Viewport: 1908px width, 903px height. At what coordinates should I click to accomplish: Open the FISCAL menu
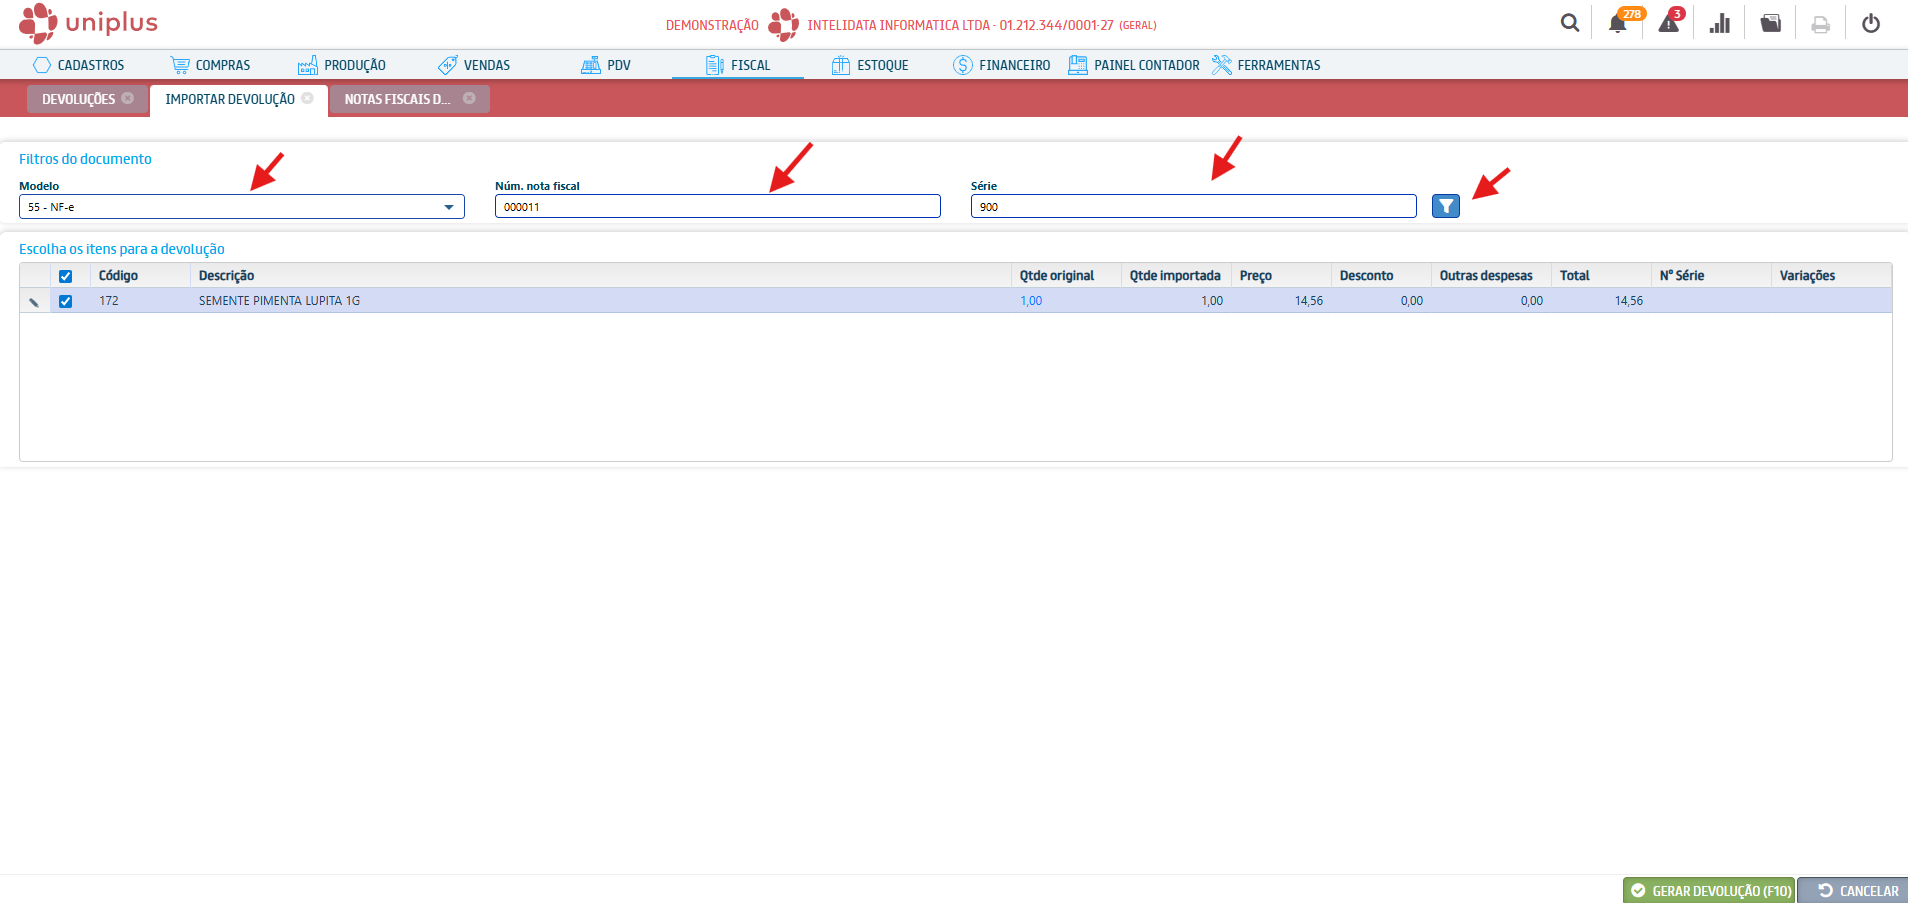click(738, 65)
